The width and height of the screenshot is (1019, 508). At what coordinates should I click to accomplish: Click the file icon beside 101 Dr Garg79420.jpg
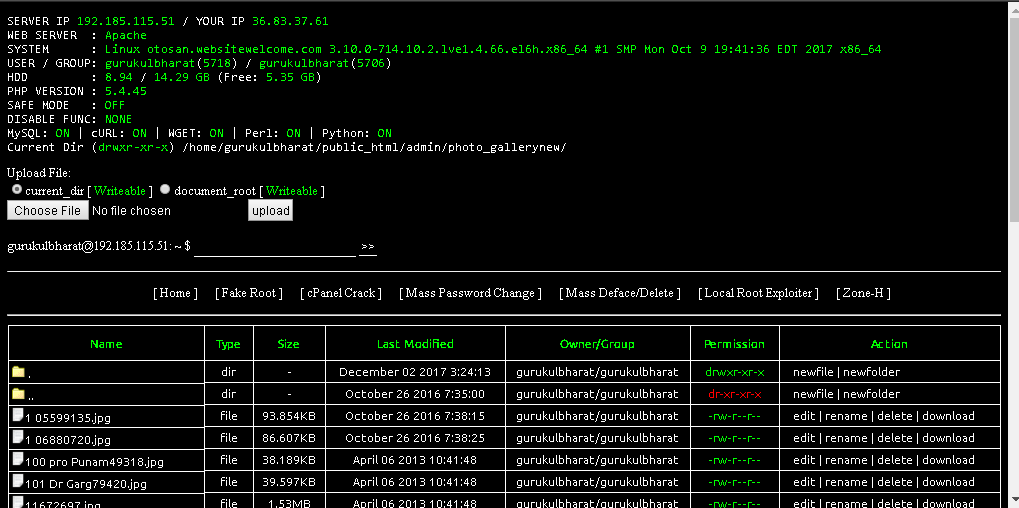click(x=18, y=482)
